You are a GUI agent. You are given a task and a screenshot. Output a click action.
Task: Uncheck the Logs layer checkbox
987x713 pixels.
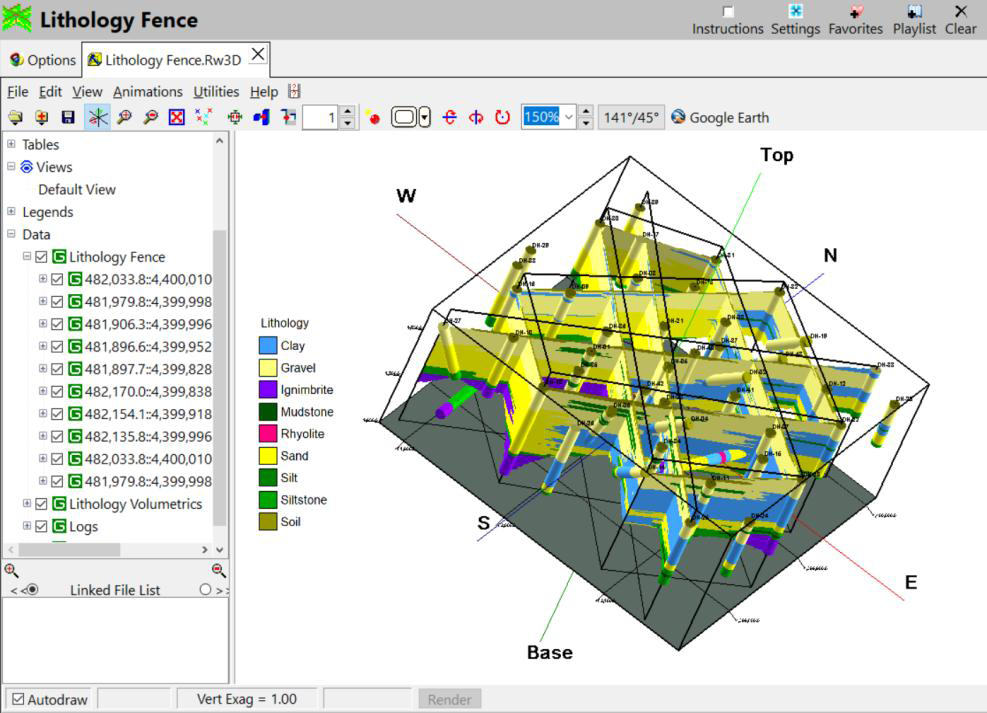[42, 526]
